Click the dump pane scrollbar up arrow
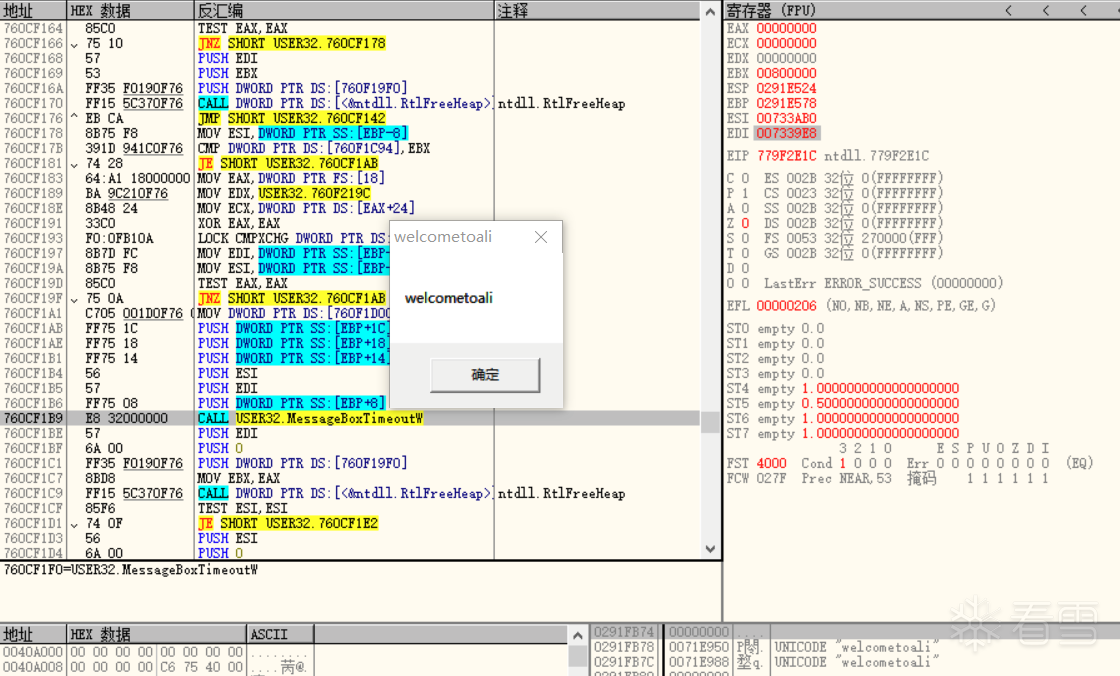This screenshot has width=1120, height=676. 578,635
